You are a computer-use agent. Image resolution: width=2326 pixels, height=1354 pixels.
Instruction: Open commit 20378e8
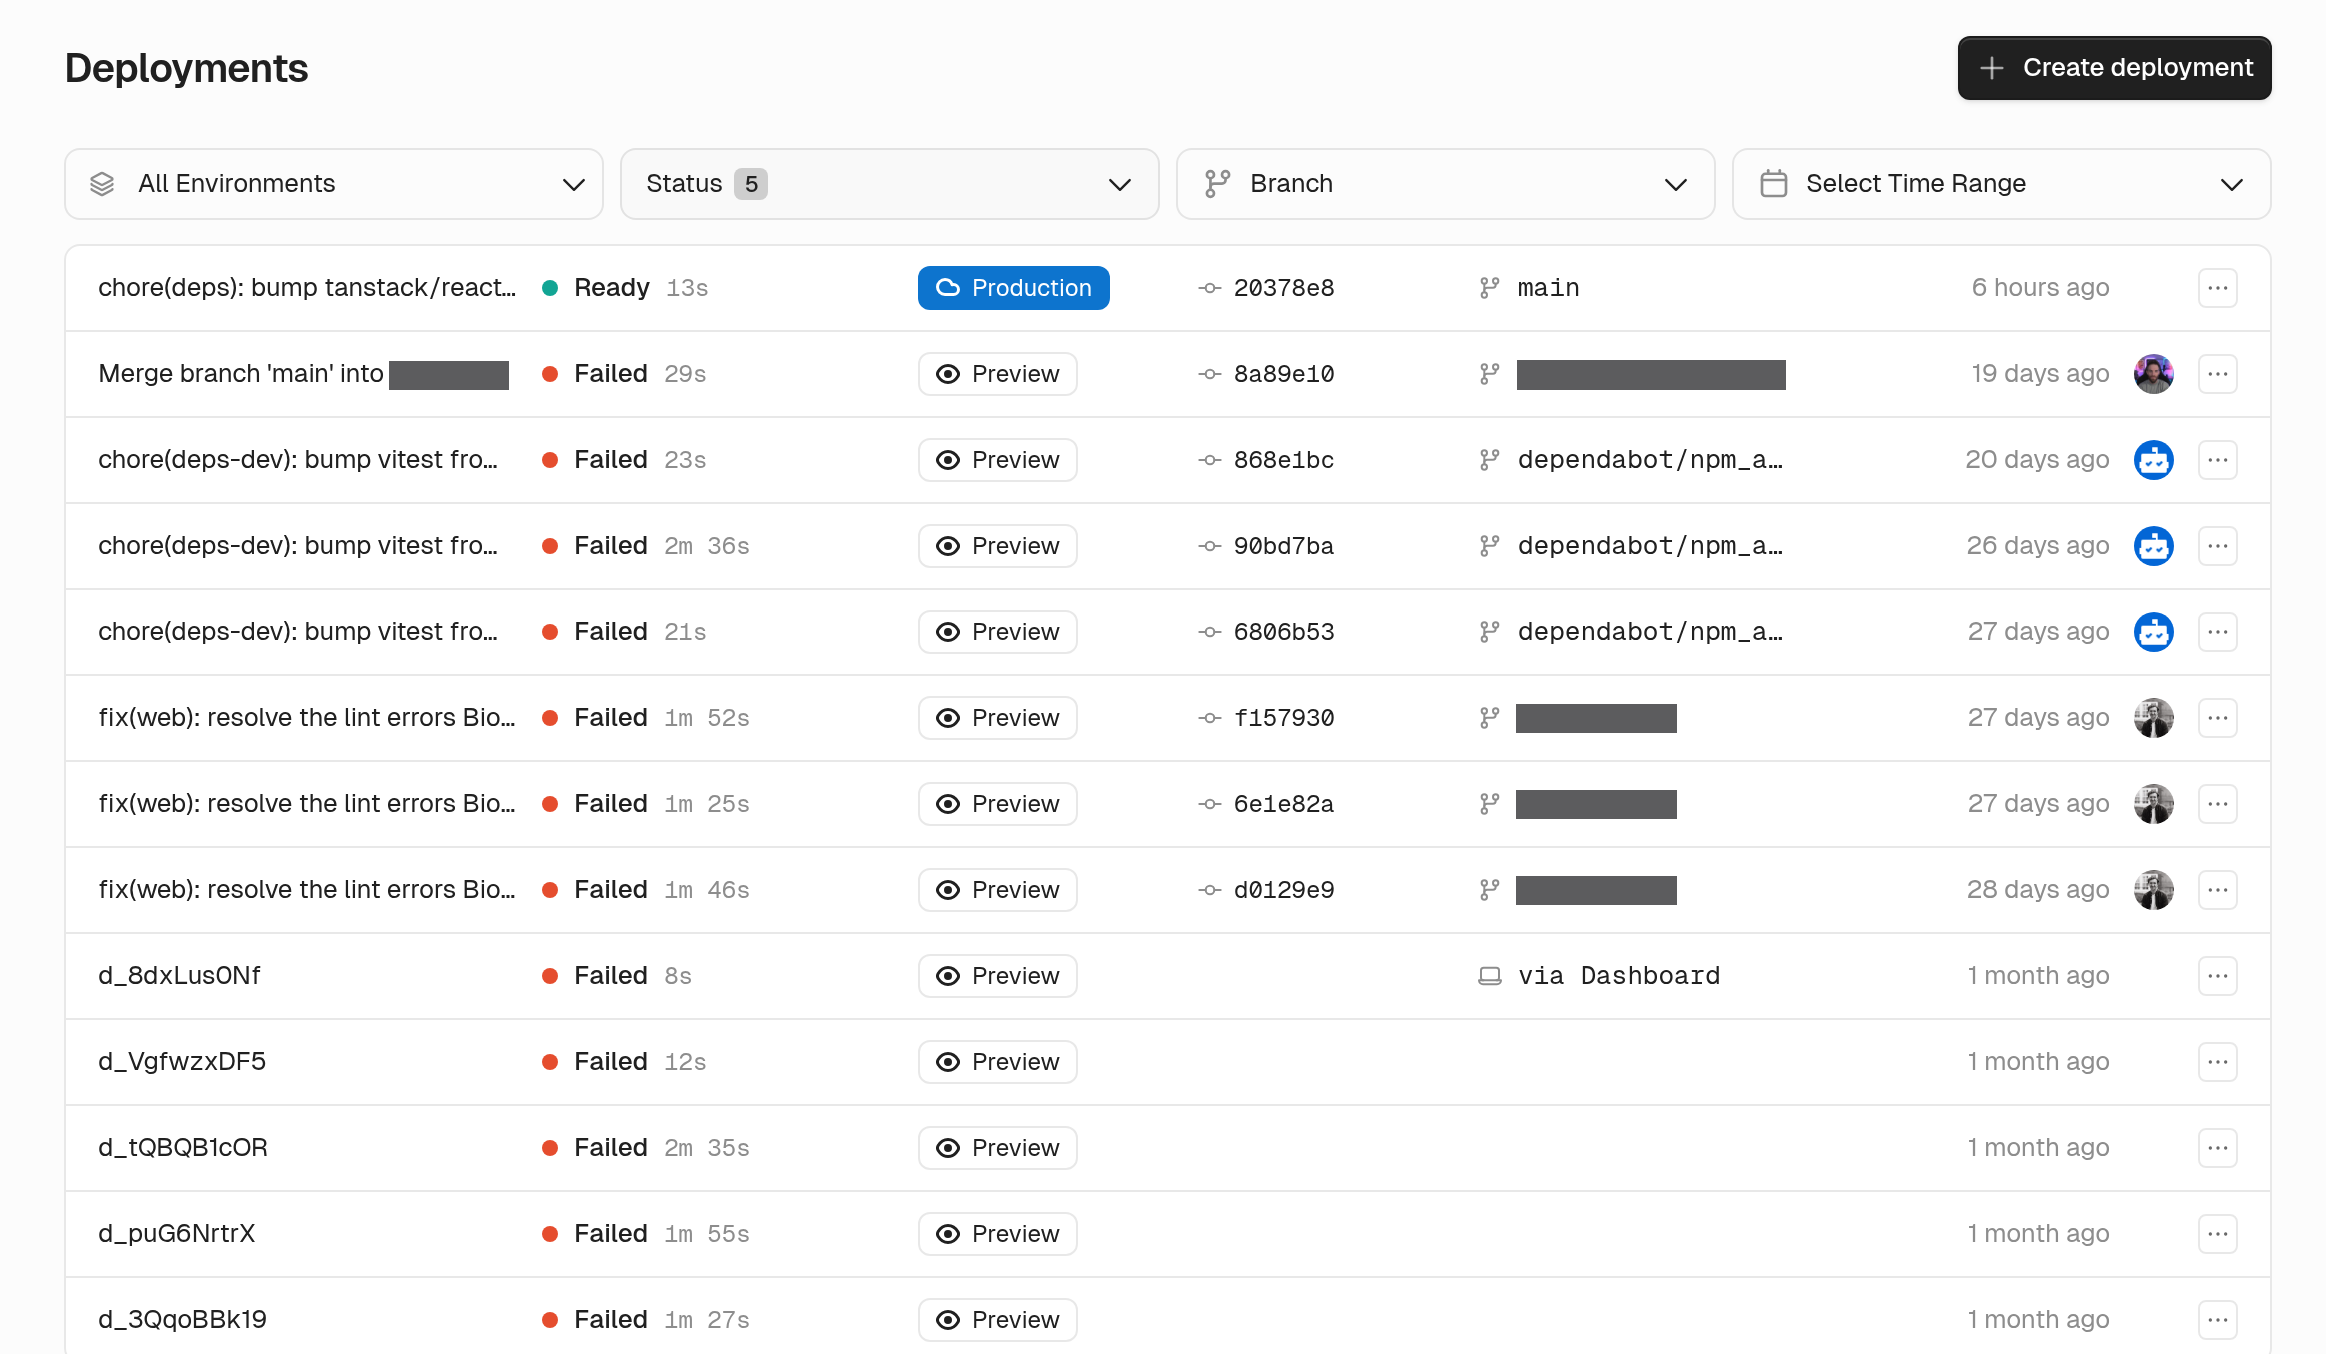pos(1283,288)
